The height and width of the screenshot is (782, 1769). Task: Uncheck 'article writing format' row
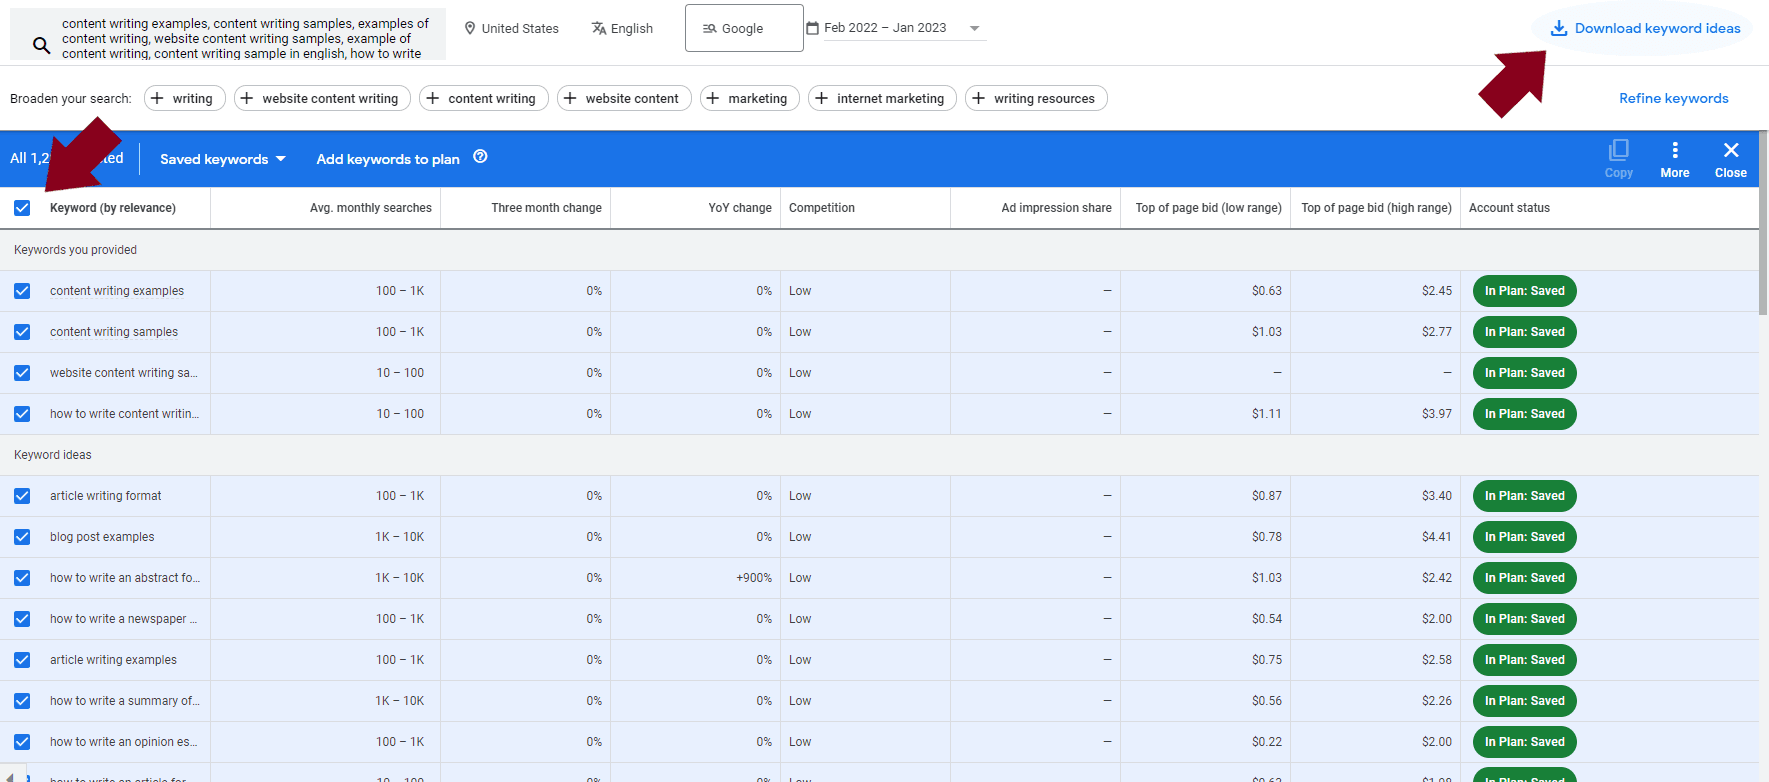tap(22, 496)
